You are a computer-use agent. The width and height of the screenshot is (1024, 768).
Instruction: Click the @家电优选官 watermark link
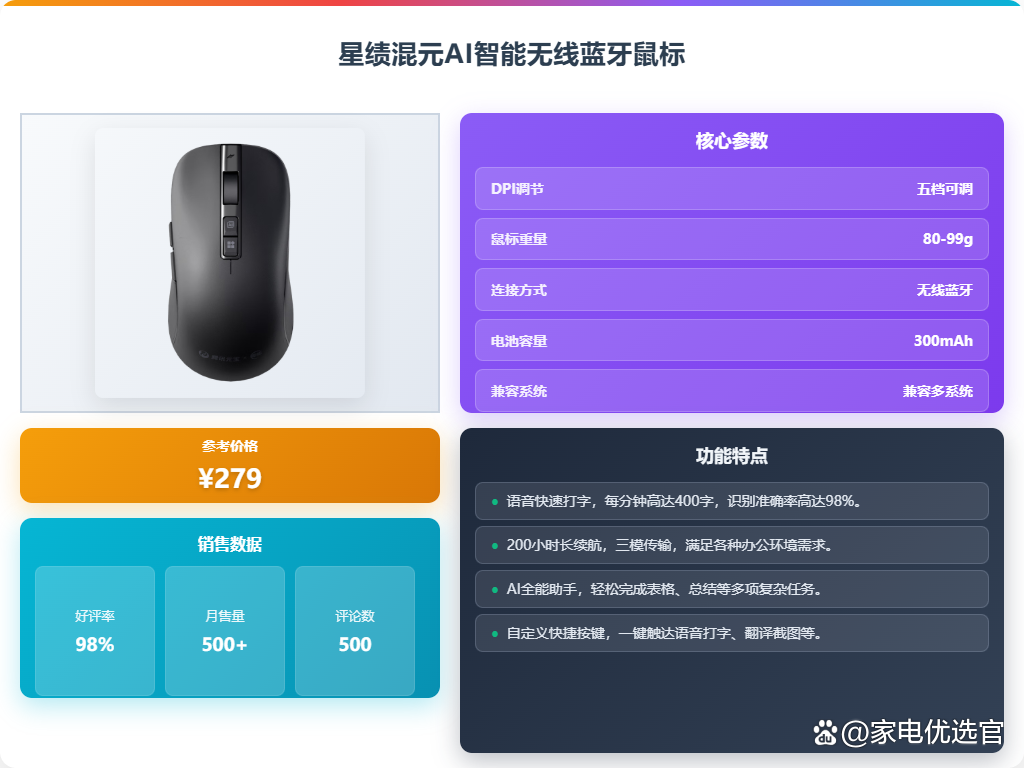[921, 732]
